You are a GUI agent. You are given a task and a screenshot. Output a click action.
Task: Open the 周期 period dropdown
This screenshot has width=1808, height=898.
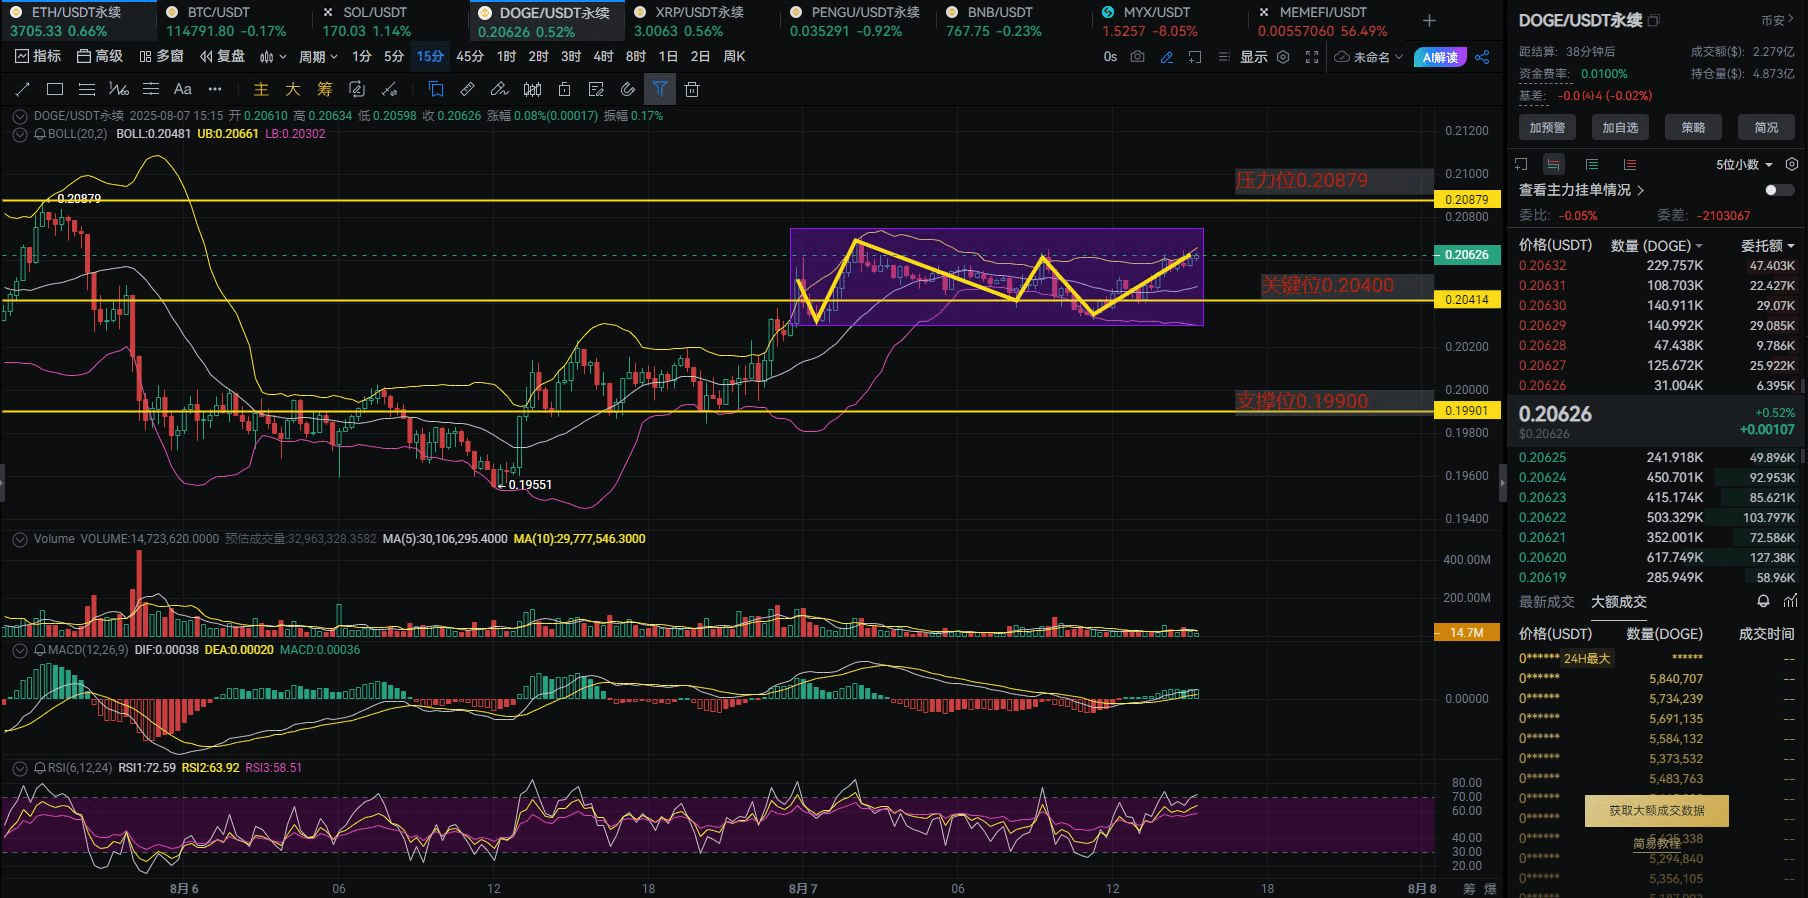[318, 57]
